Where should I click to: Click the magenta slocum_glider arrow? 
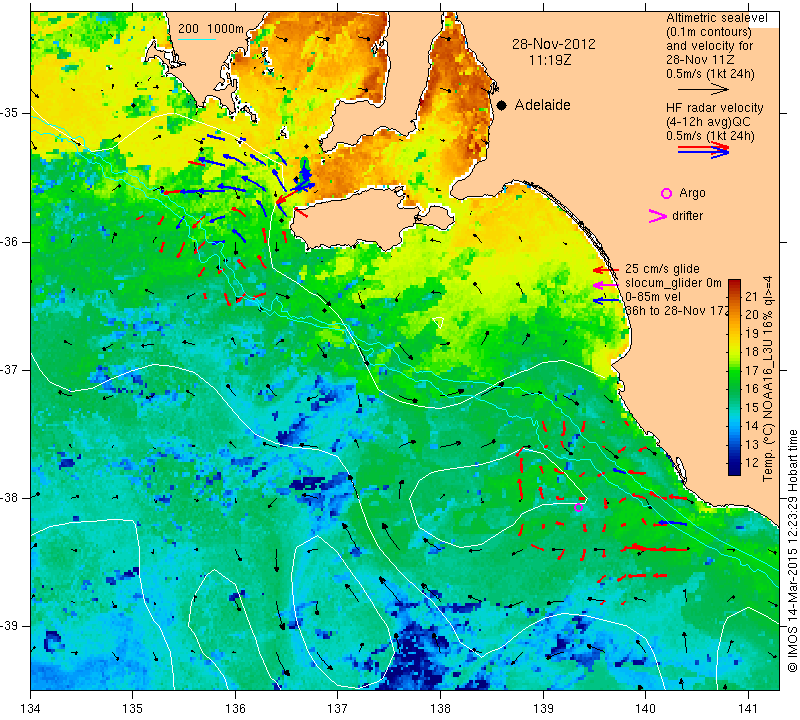pyautogui.click(x=606, y=284)
